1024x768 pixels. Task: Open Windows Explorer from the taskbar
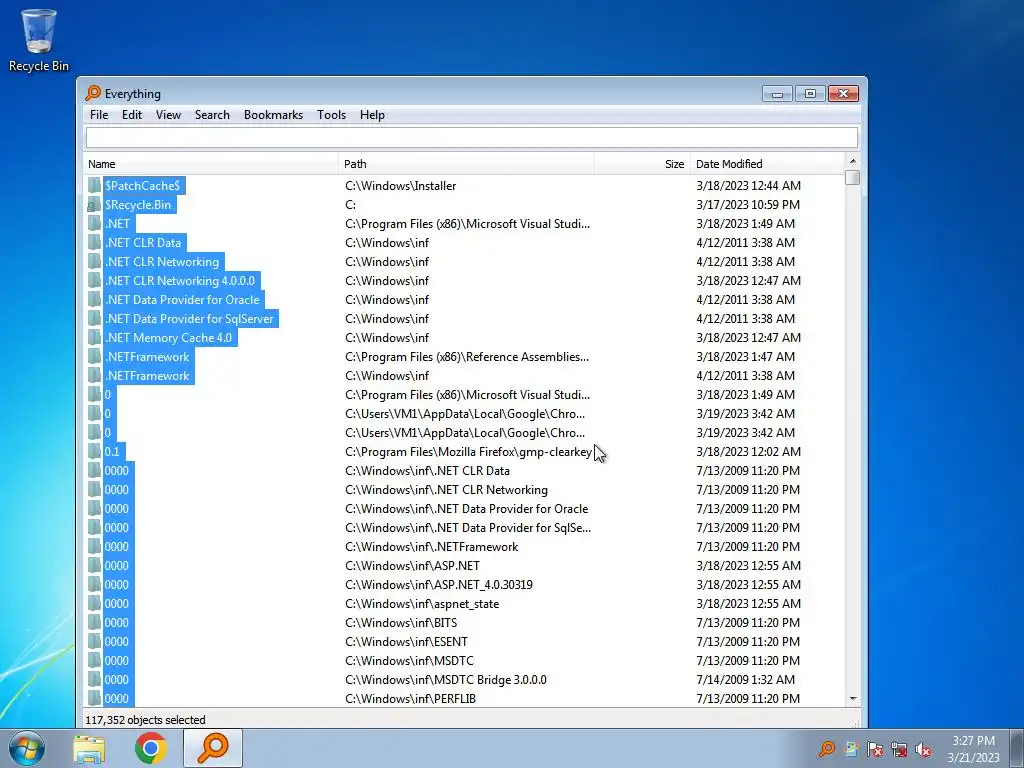(89, 749)
